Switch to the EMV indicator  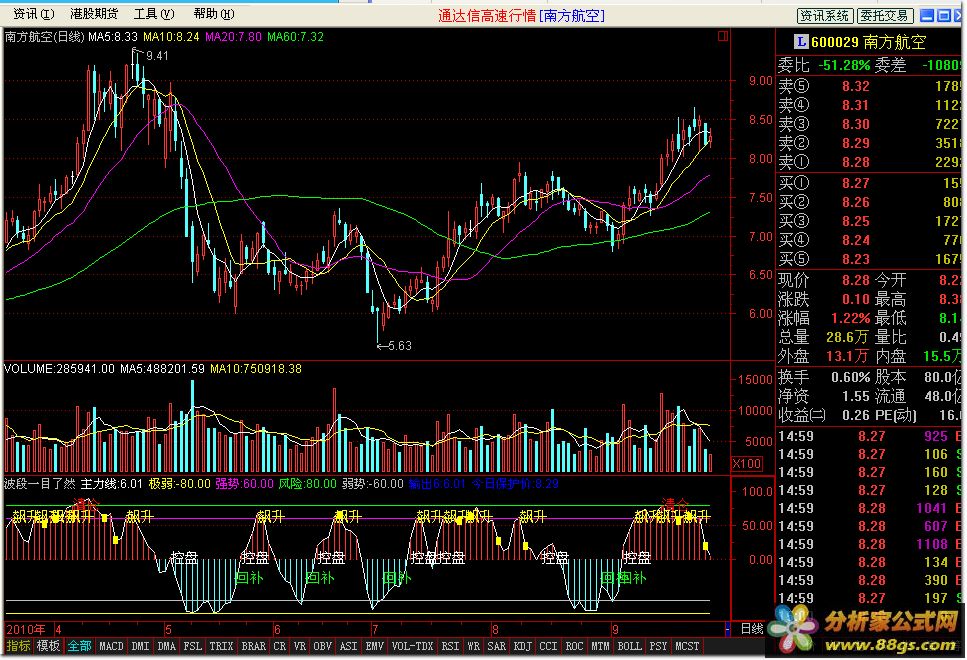(x=374, y=646)
